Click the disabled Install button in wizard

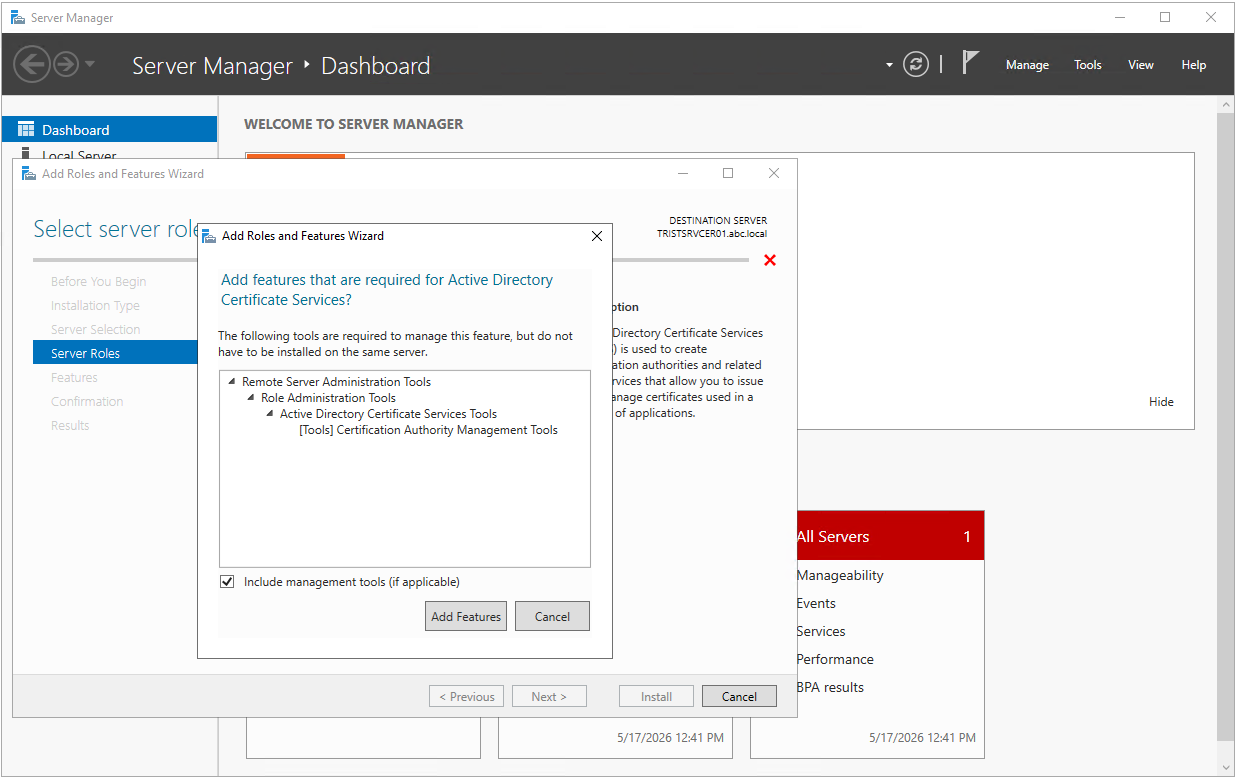click(x=656, y=696)
